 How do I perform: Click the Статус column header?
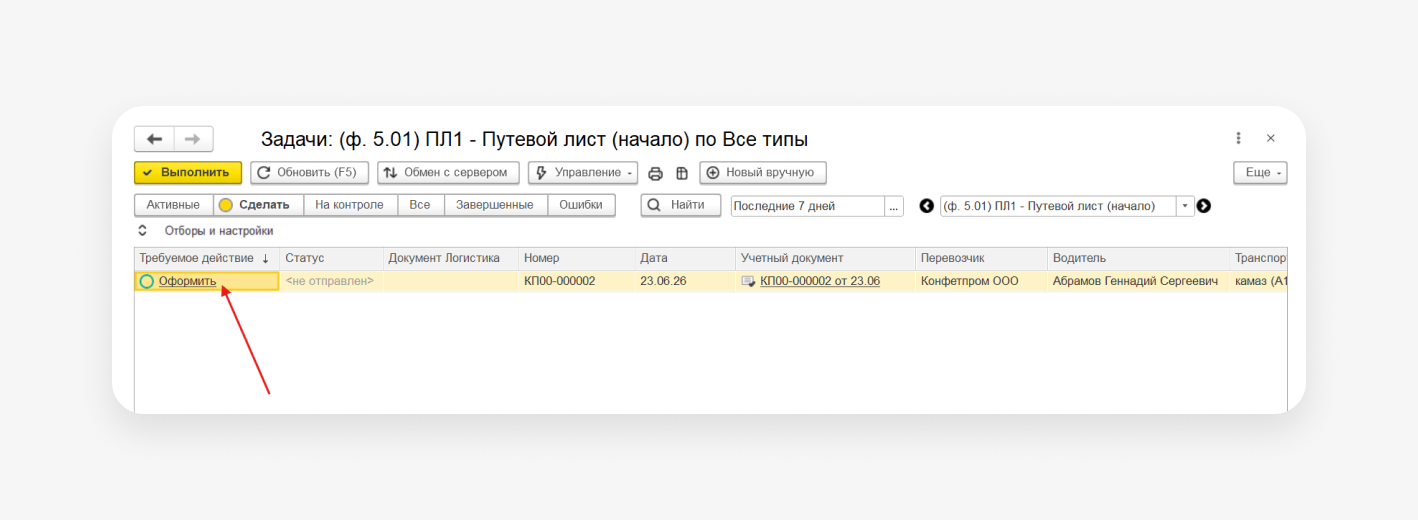[331, 258]
